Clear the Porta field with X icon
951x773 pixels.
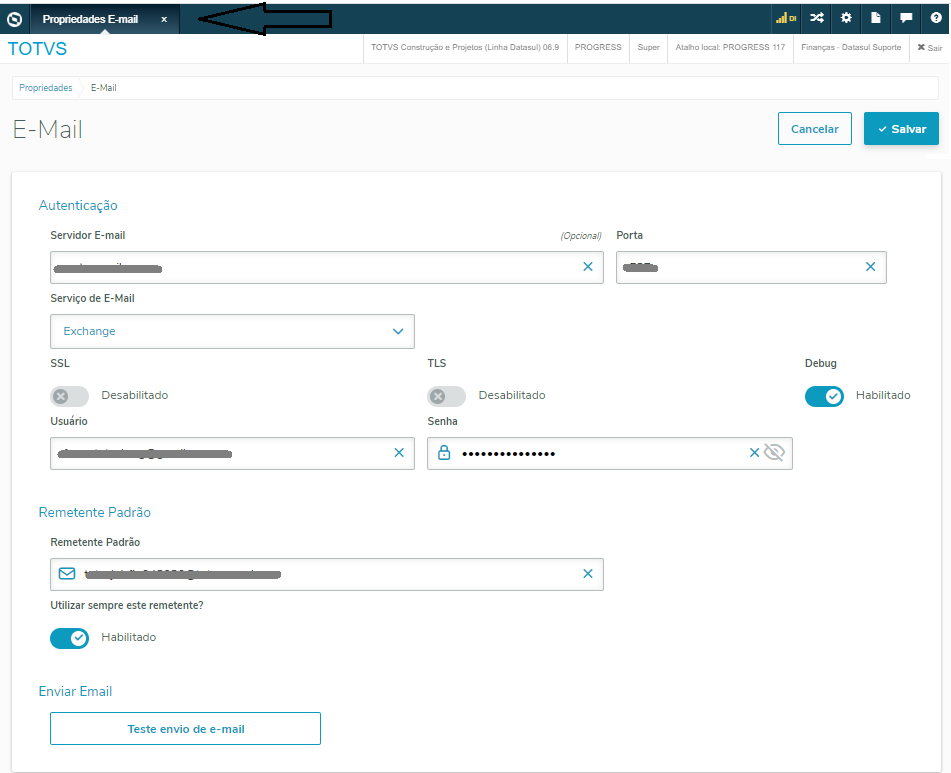coord(870,267)
